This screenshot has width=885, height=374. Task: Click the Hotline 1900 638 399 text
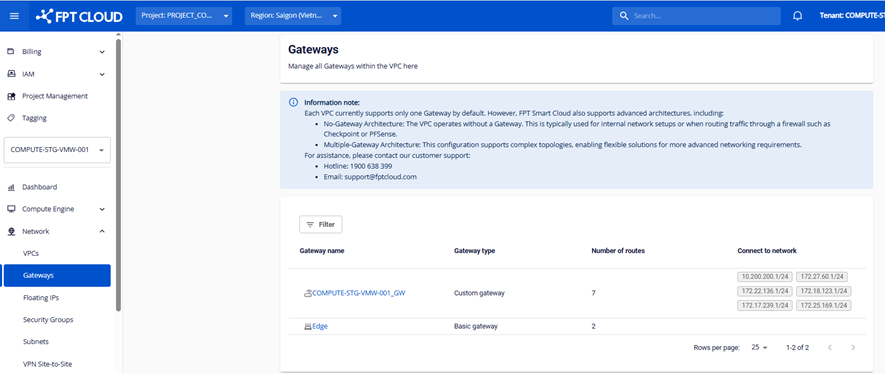point(358,166)
